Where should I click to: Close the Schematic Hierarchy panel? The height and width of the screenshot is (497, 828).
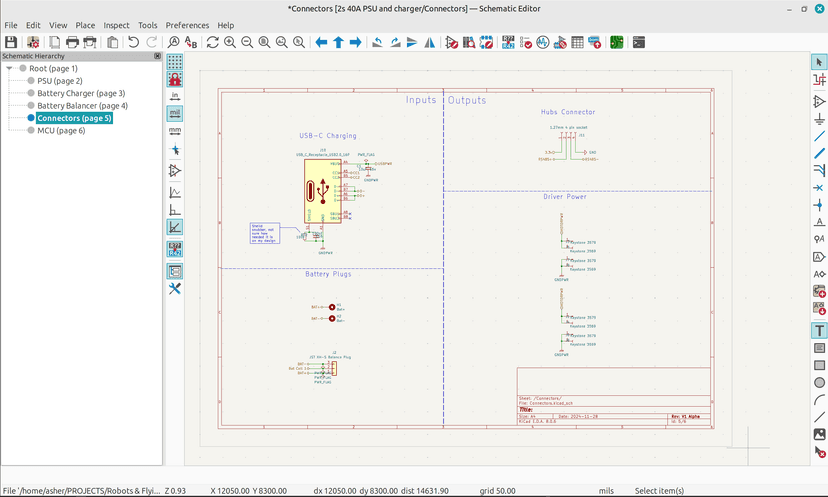pos(157,57)
